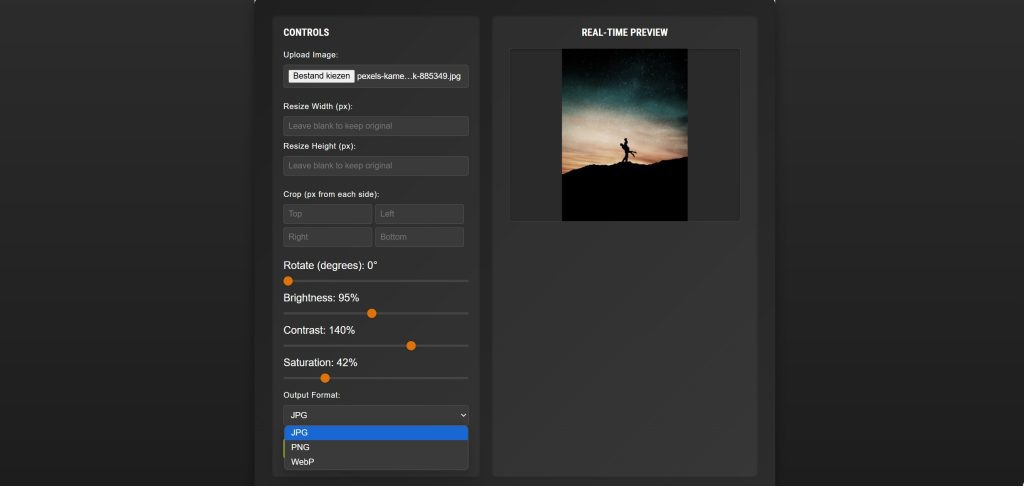Click the 'Upload Image:' label
1024x486 pixels.
point(311,55)
